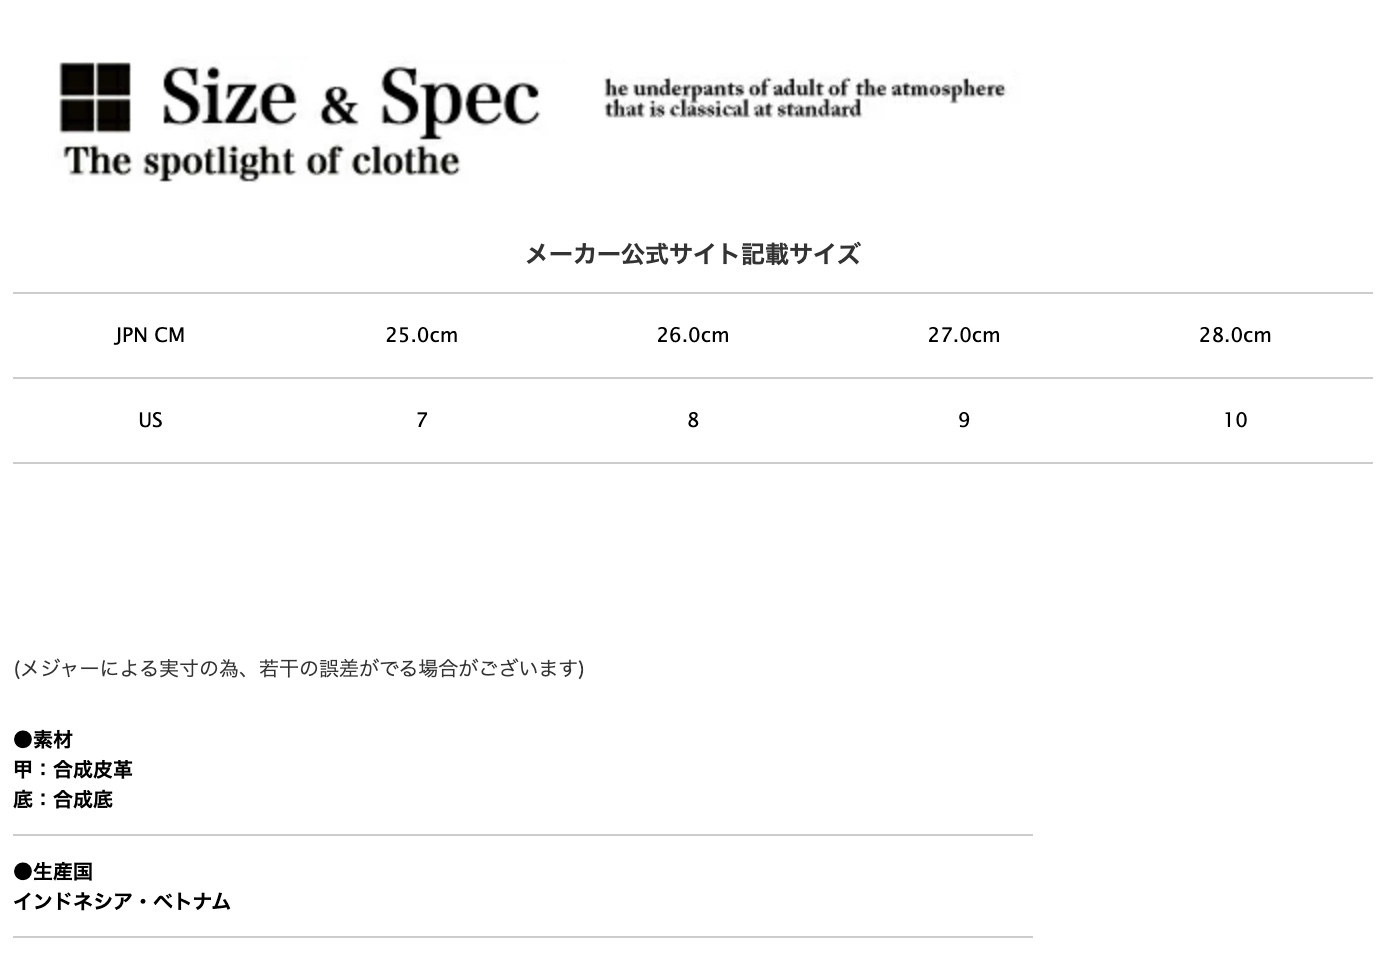Choose the 28.0cm size cell

click(1235, 335)
